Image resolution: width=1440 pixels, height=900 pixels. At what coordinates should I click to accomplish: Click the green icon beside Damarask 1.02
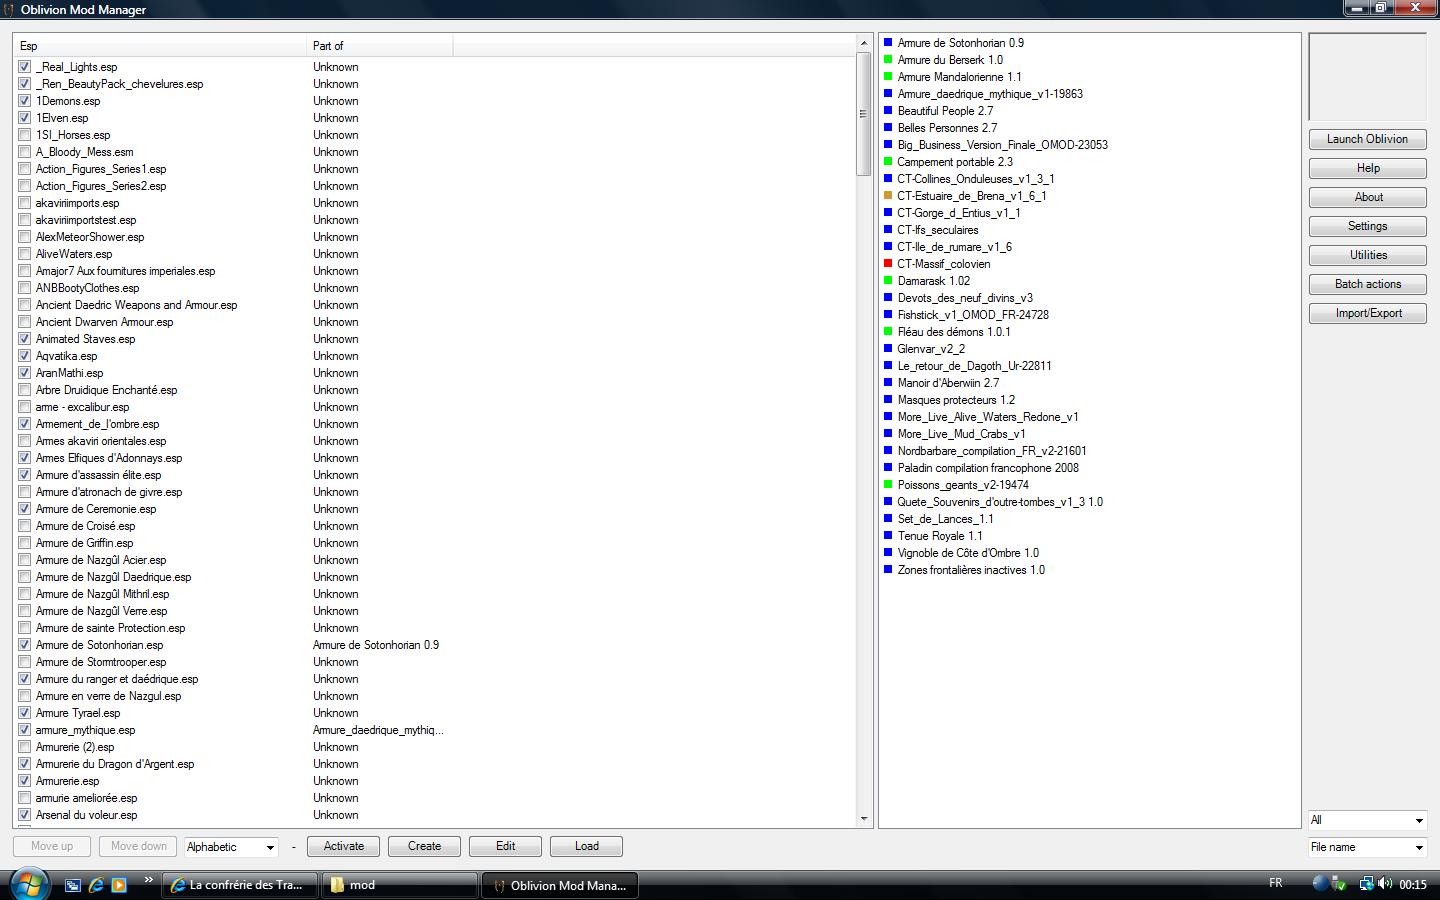click(888, 281)
